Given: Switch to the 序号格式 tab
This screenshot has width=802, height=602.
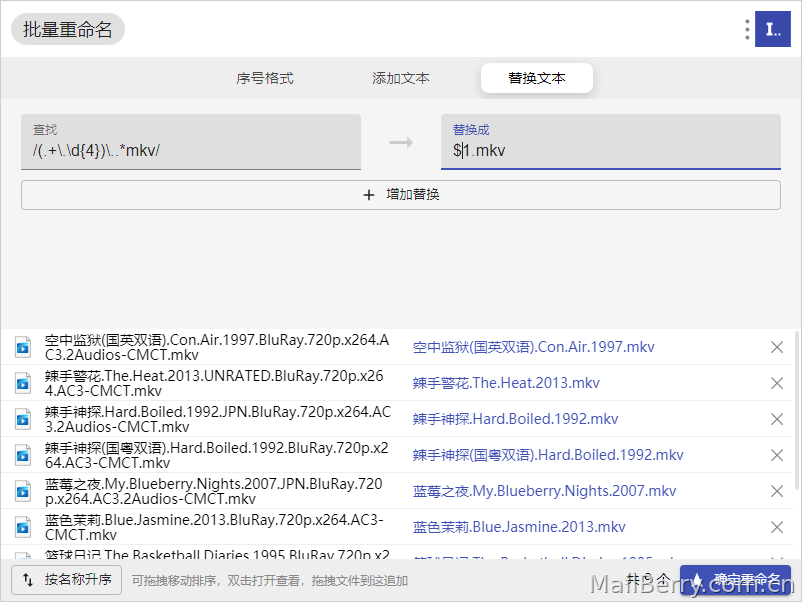Looking at the screenshot, I should point(265,78).
